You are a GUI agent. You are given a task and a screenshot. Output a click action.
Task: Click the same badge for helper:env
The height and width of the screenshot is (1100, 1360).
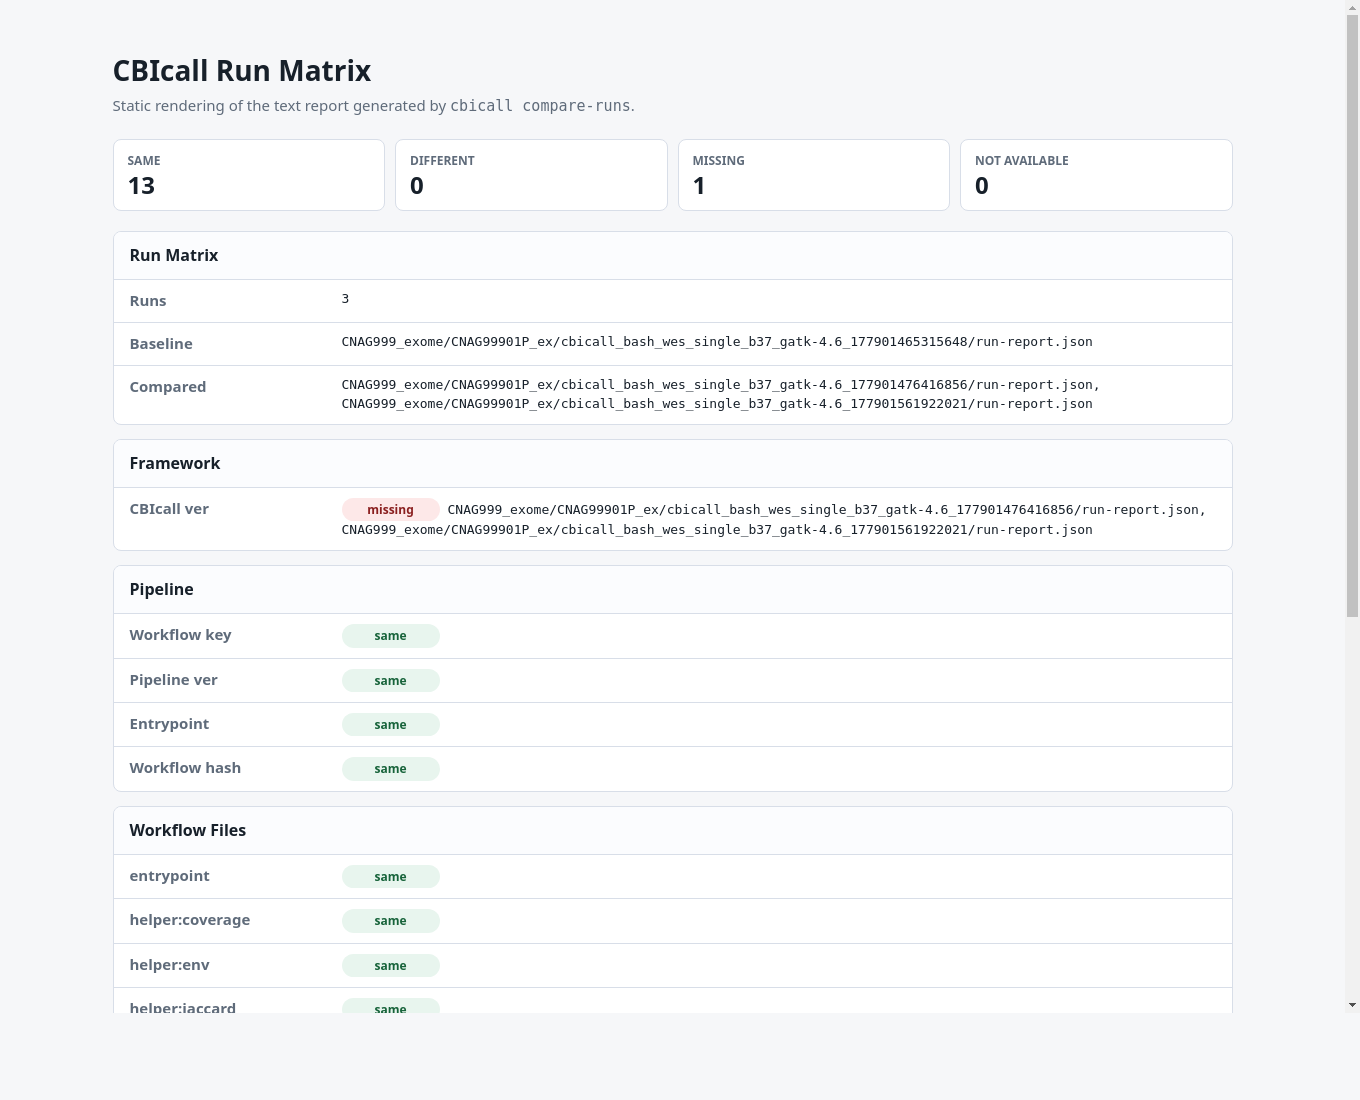391,965
